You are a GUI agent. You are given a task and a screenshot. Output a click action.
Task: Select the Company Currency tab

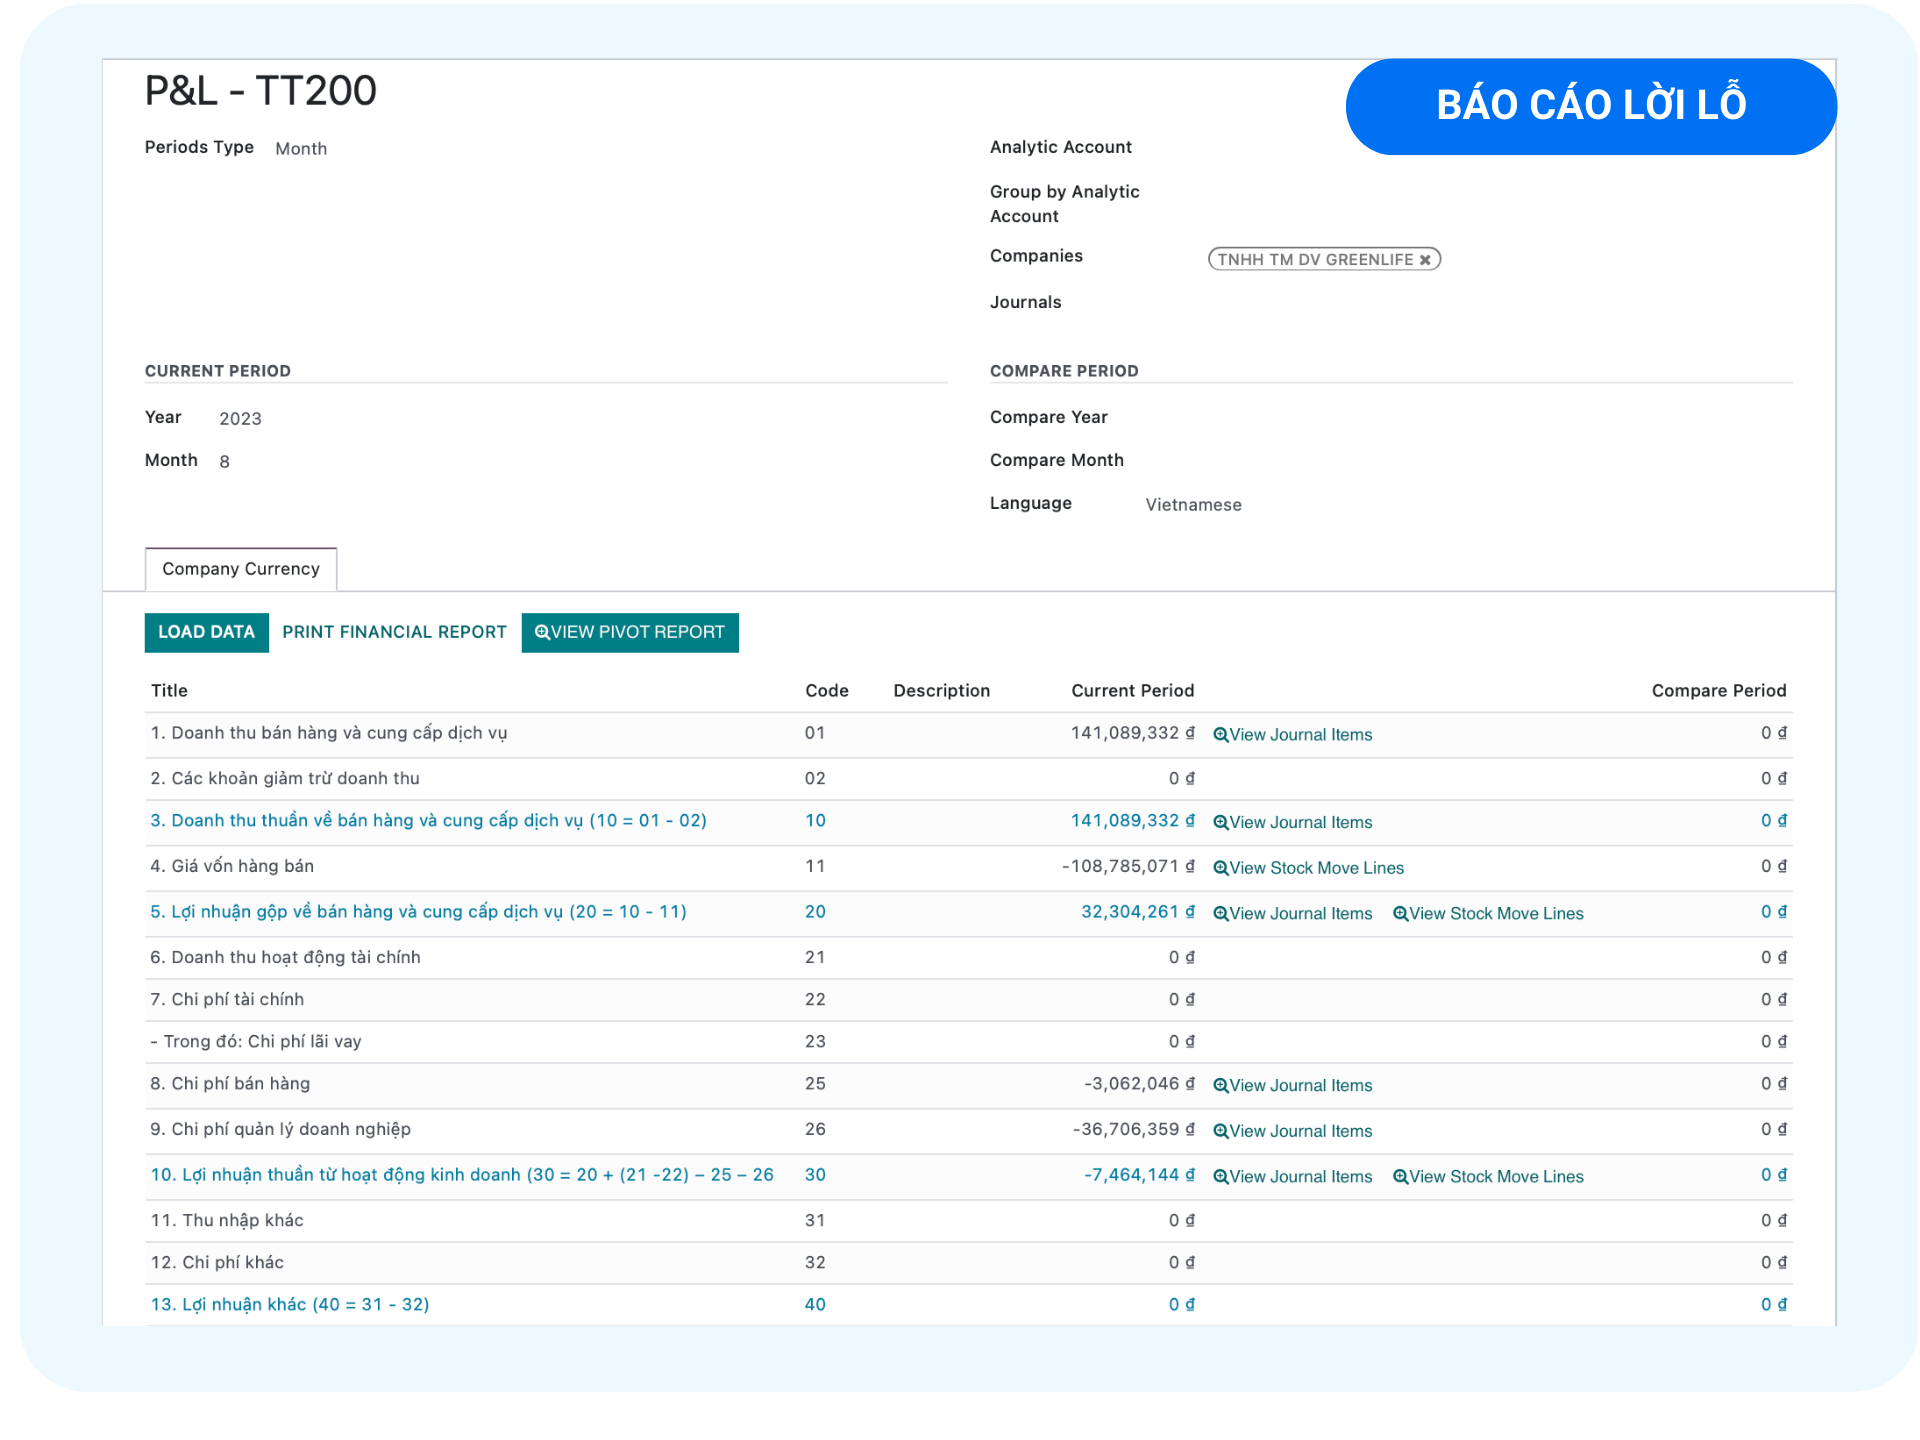tap(241, 569)
